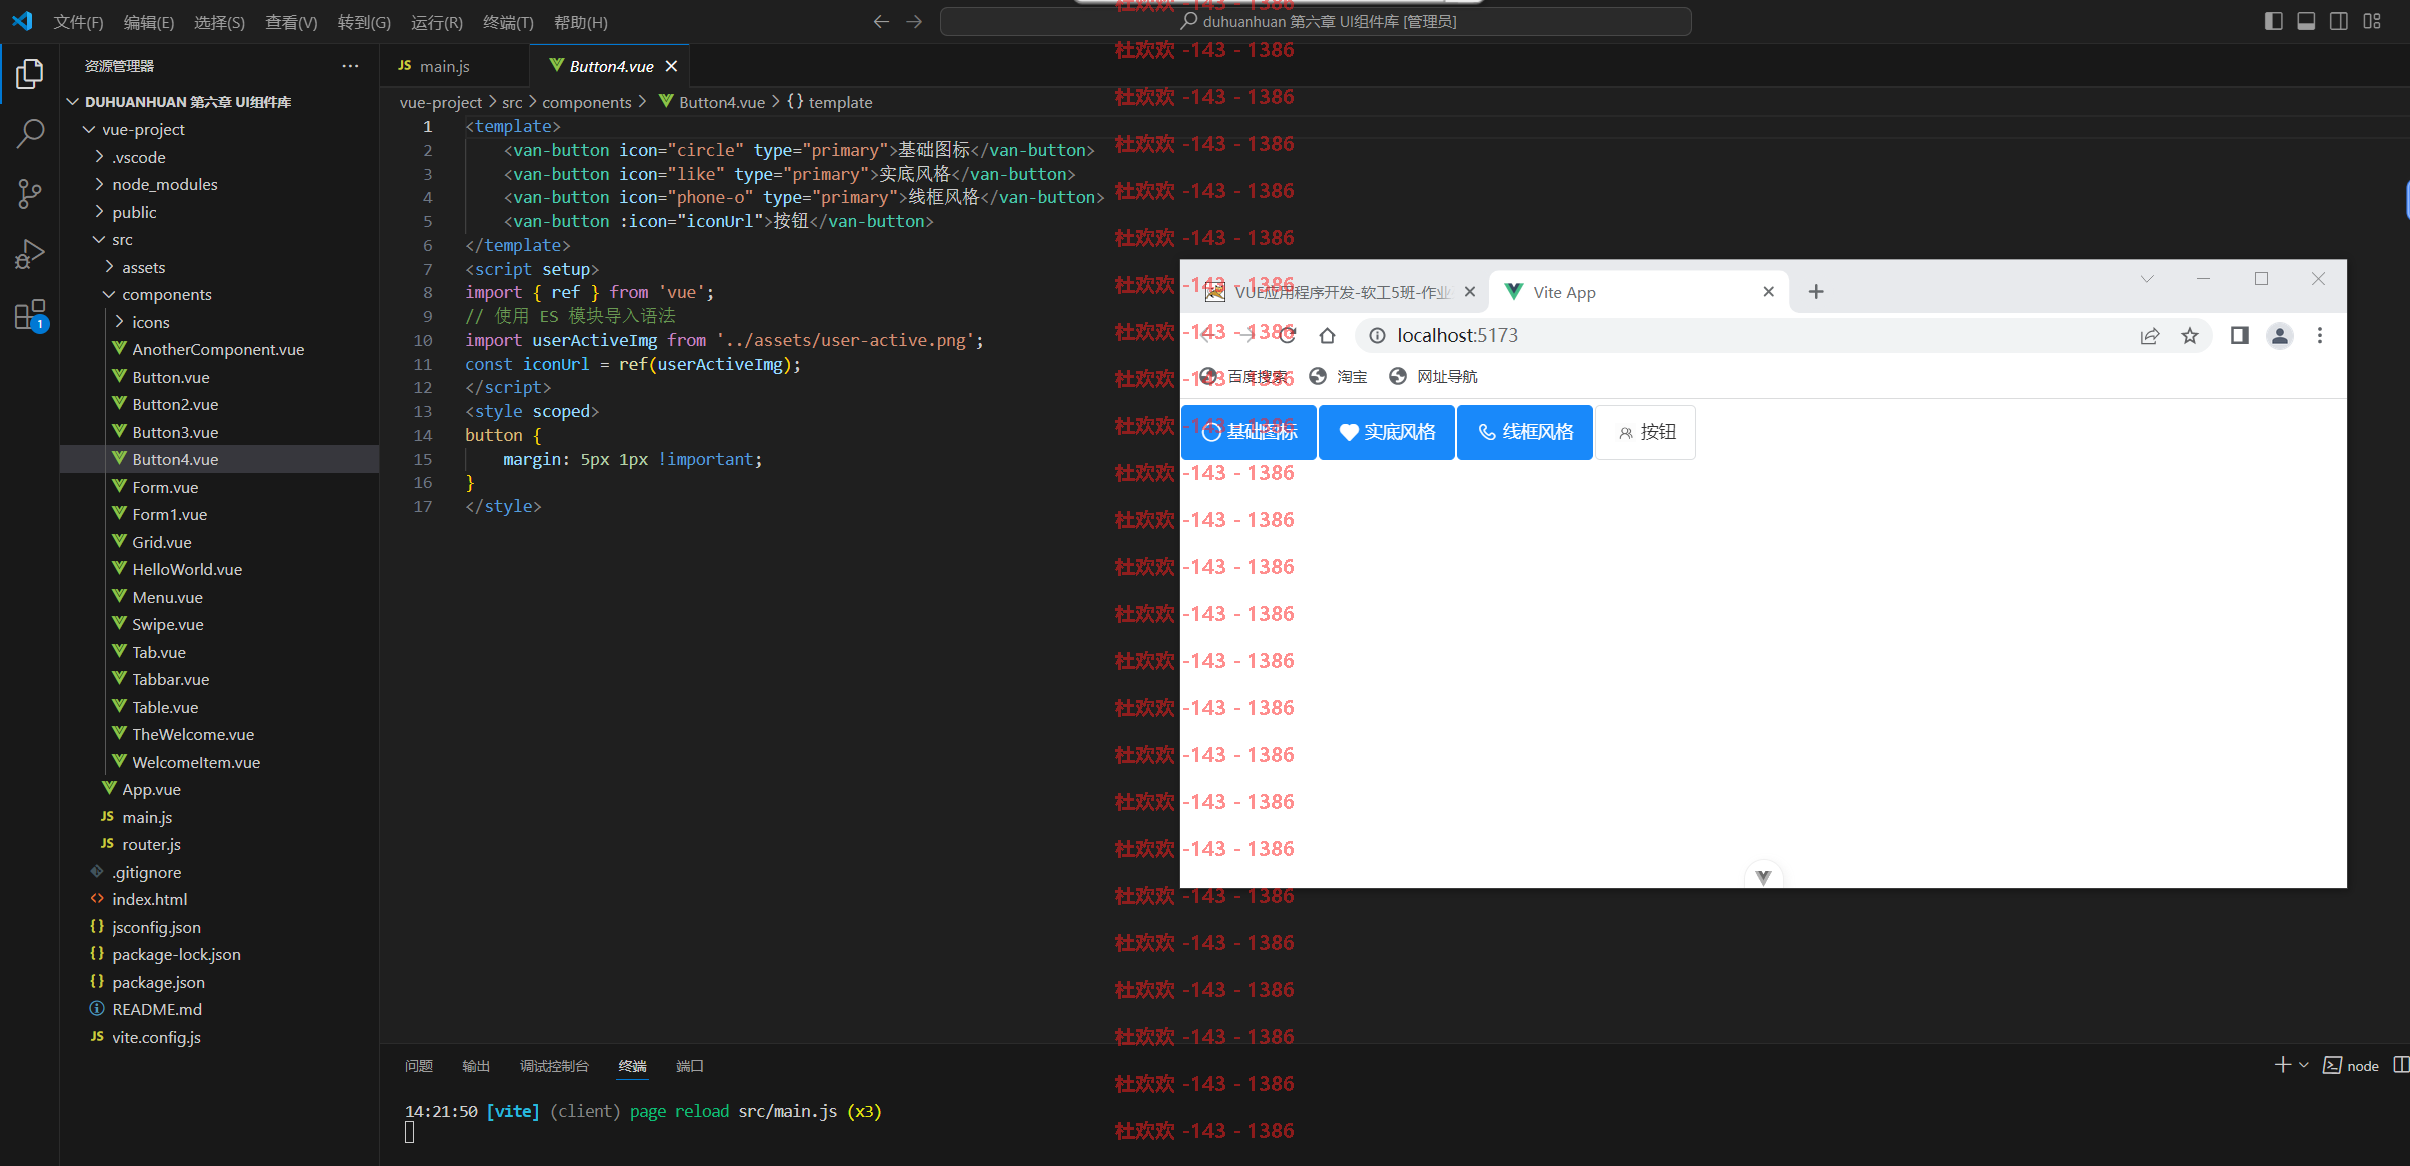Click the 实底风格 button in browser
2410x1166 pixels.
click(1387, 432)
